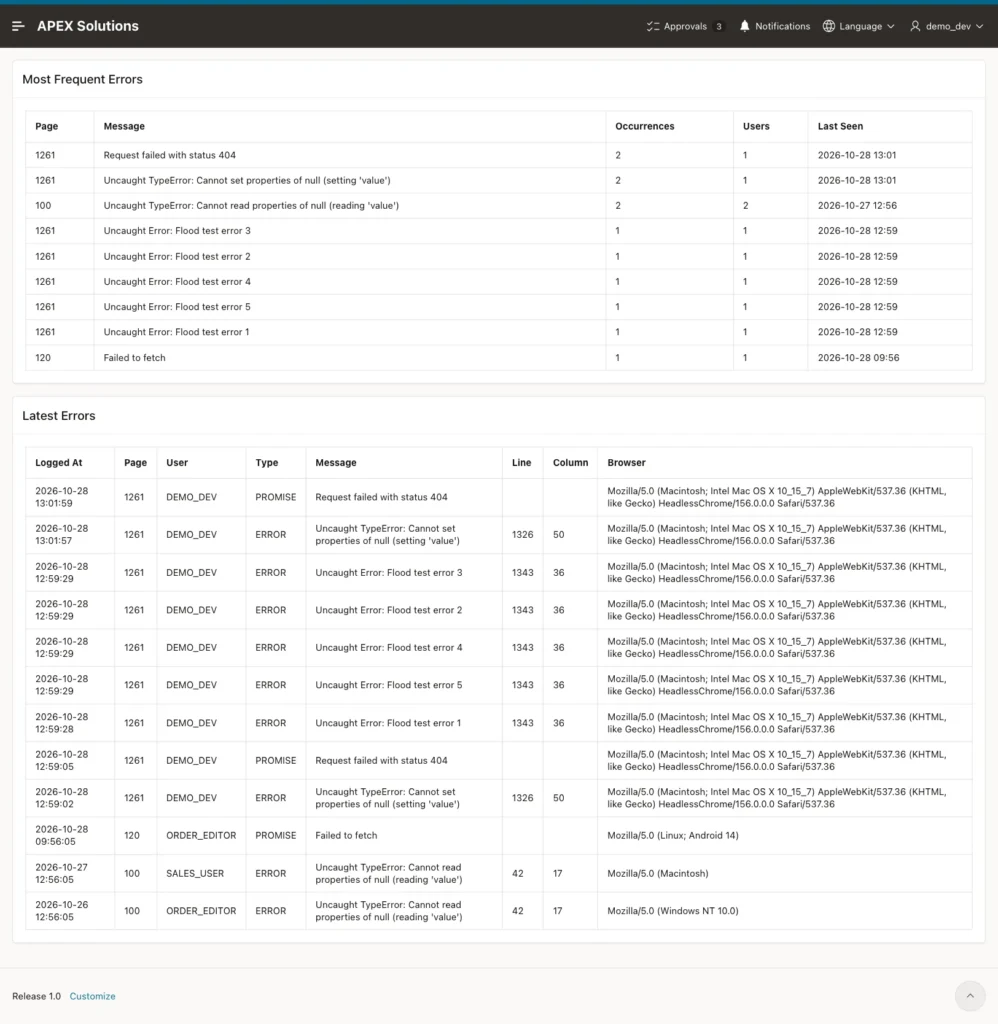This screenshot has width=998, height=1024.
Task: Click Last Seen value 2026-10-28 09:56
Action: point(858,357)
